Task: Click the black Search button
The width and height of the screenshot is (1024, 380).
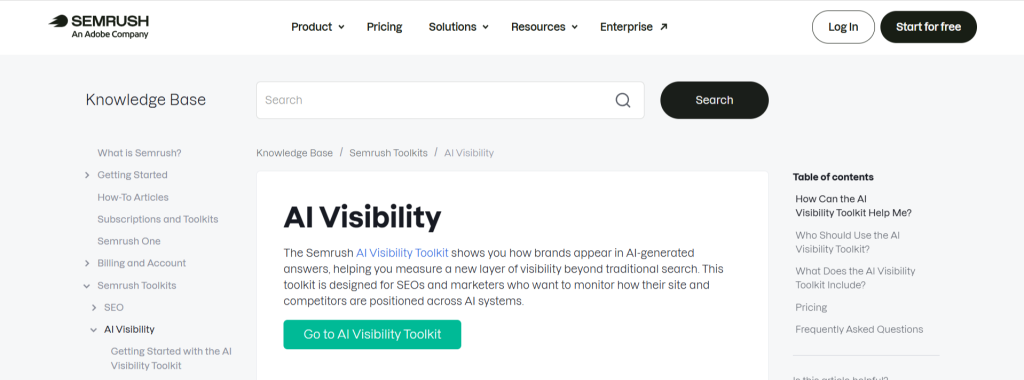Action: point(714,100)
